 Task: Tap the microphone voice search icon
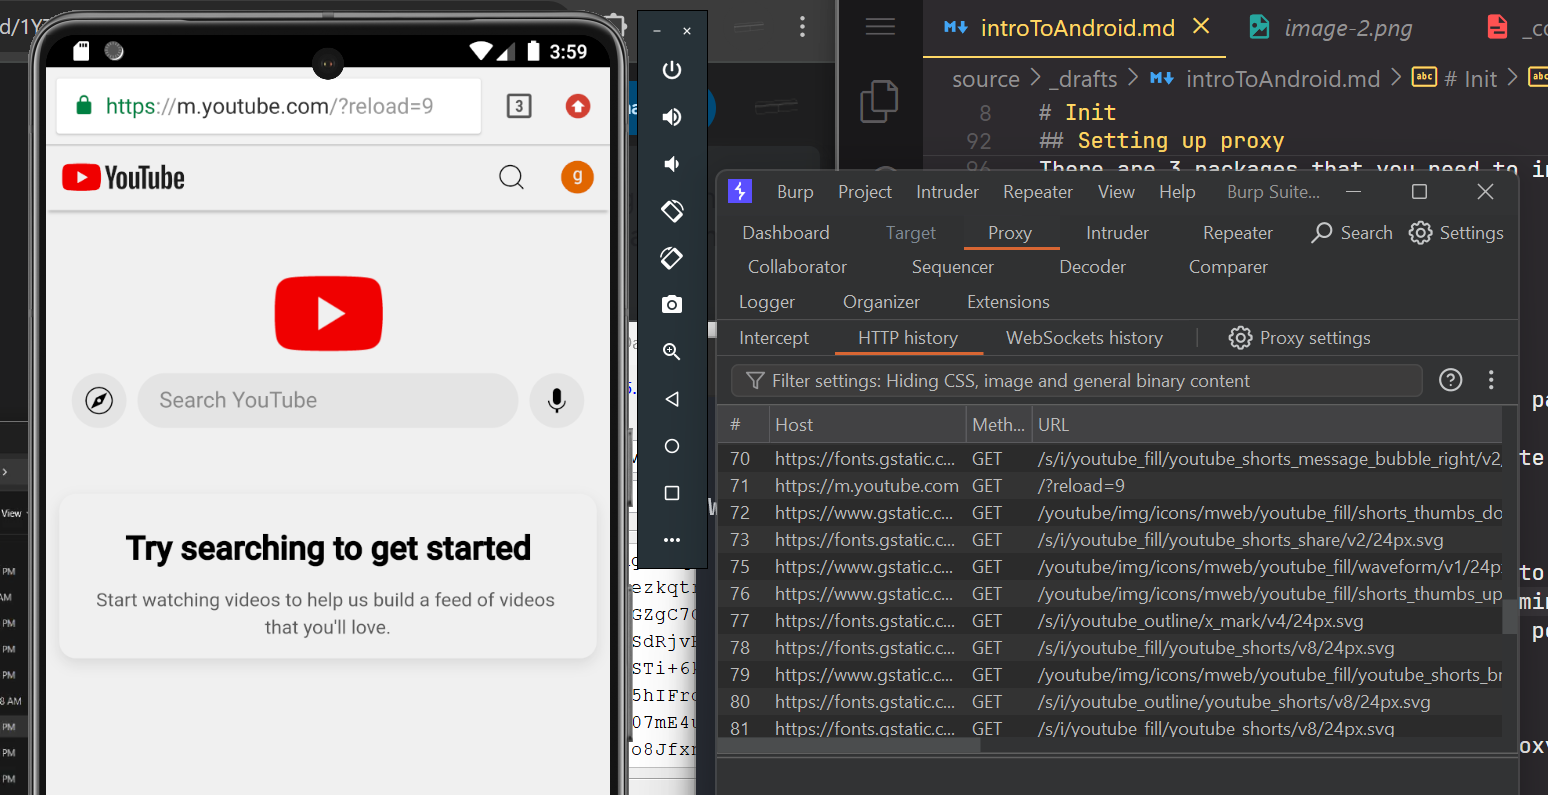(557, 401)
